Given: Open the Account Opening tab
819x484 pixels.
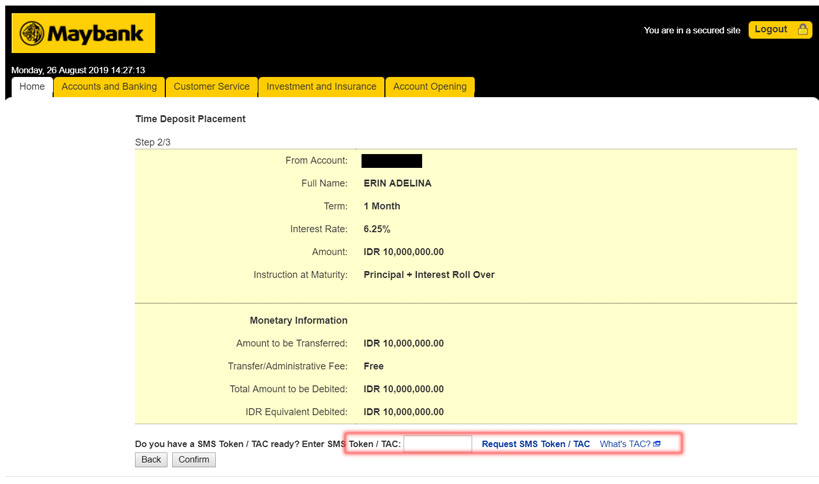Looking at the screenshot, I should click(430, 87).
